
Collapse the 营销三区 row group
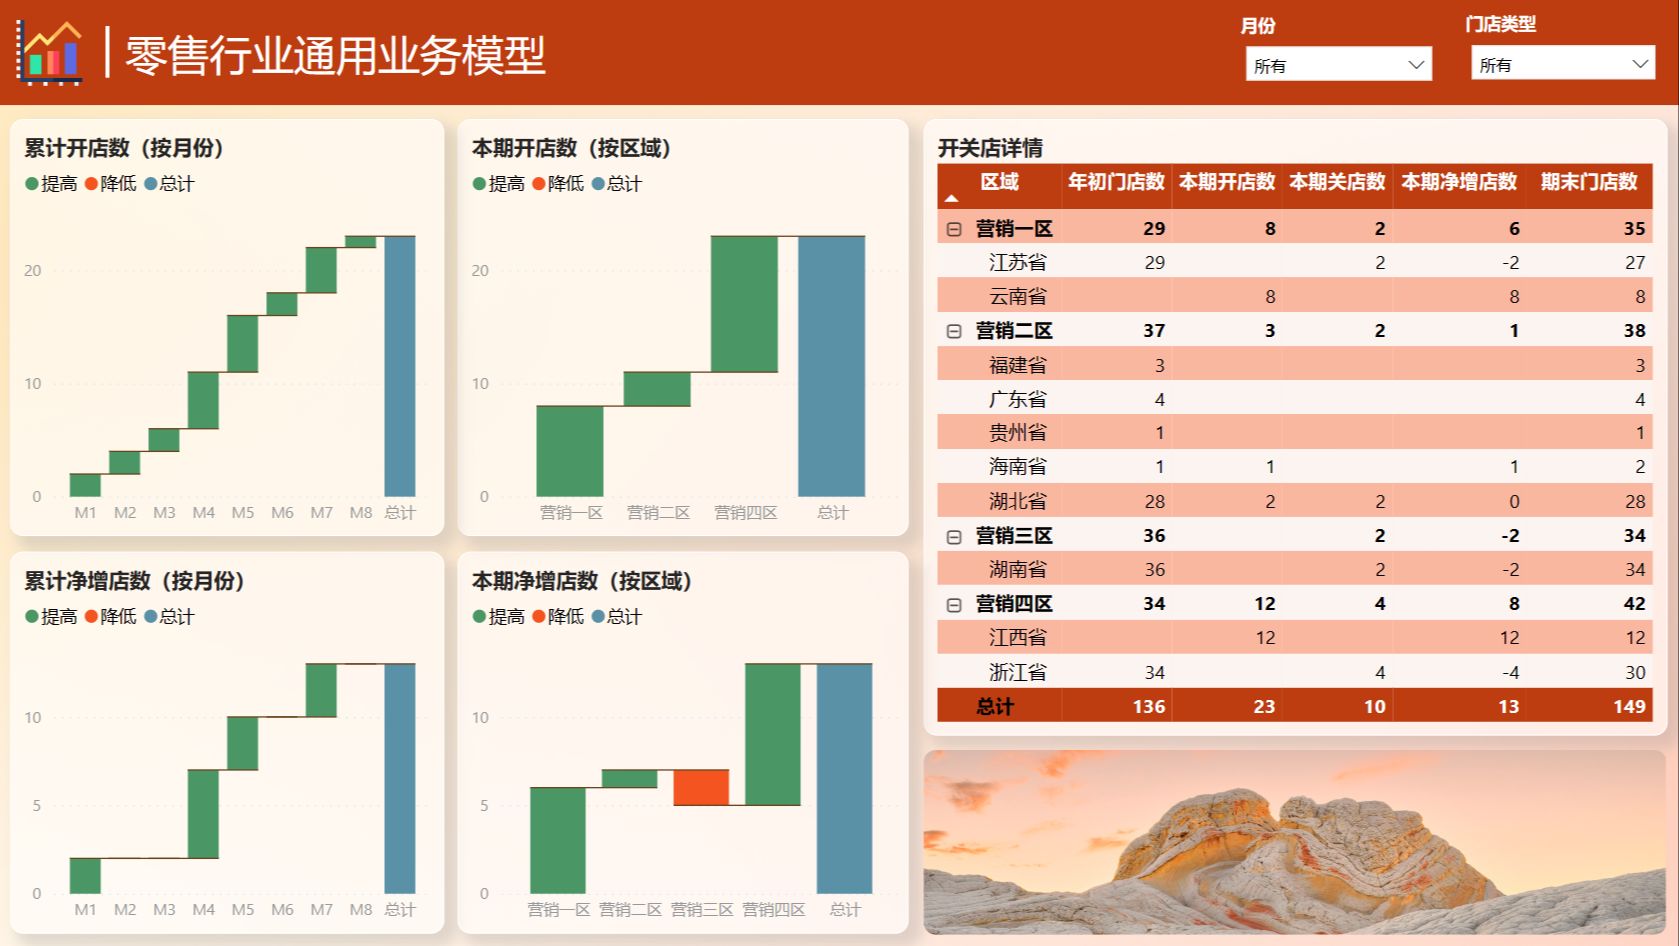pos(954,537)
